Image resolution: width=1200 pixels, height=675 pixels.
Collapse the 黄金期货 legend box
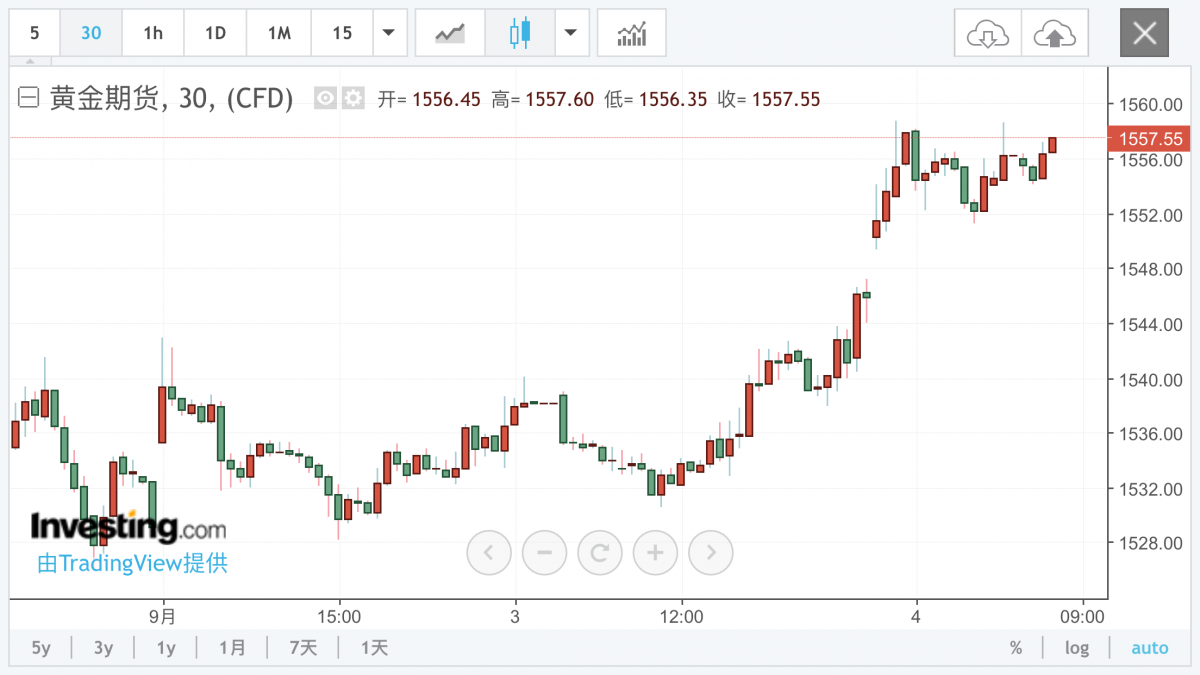pos(29,98)
